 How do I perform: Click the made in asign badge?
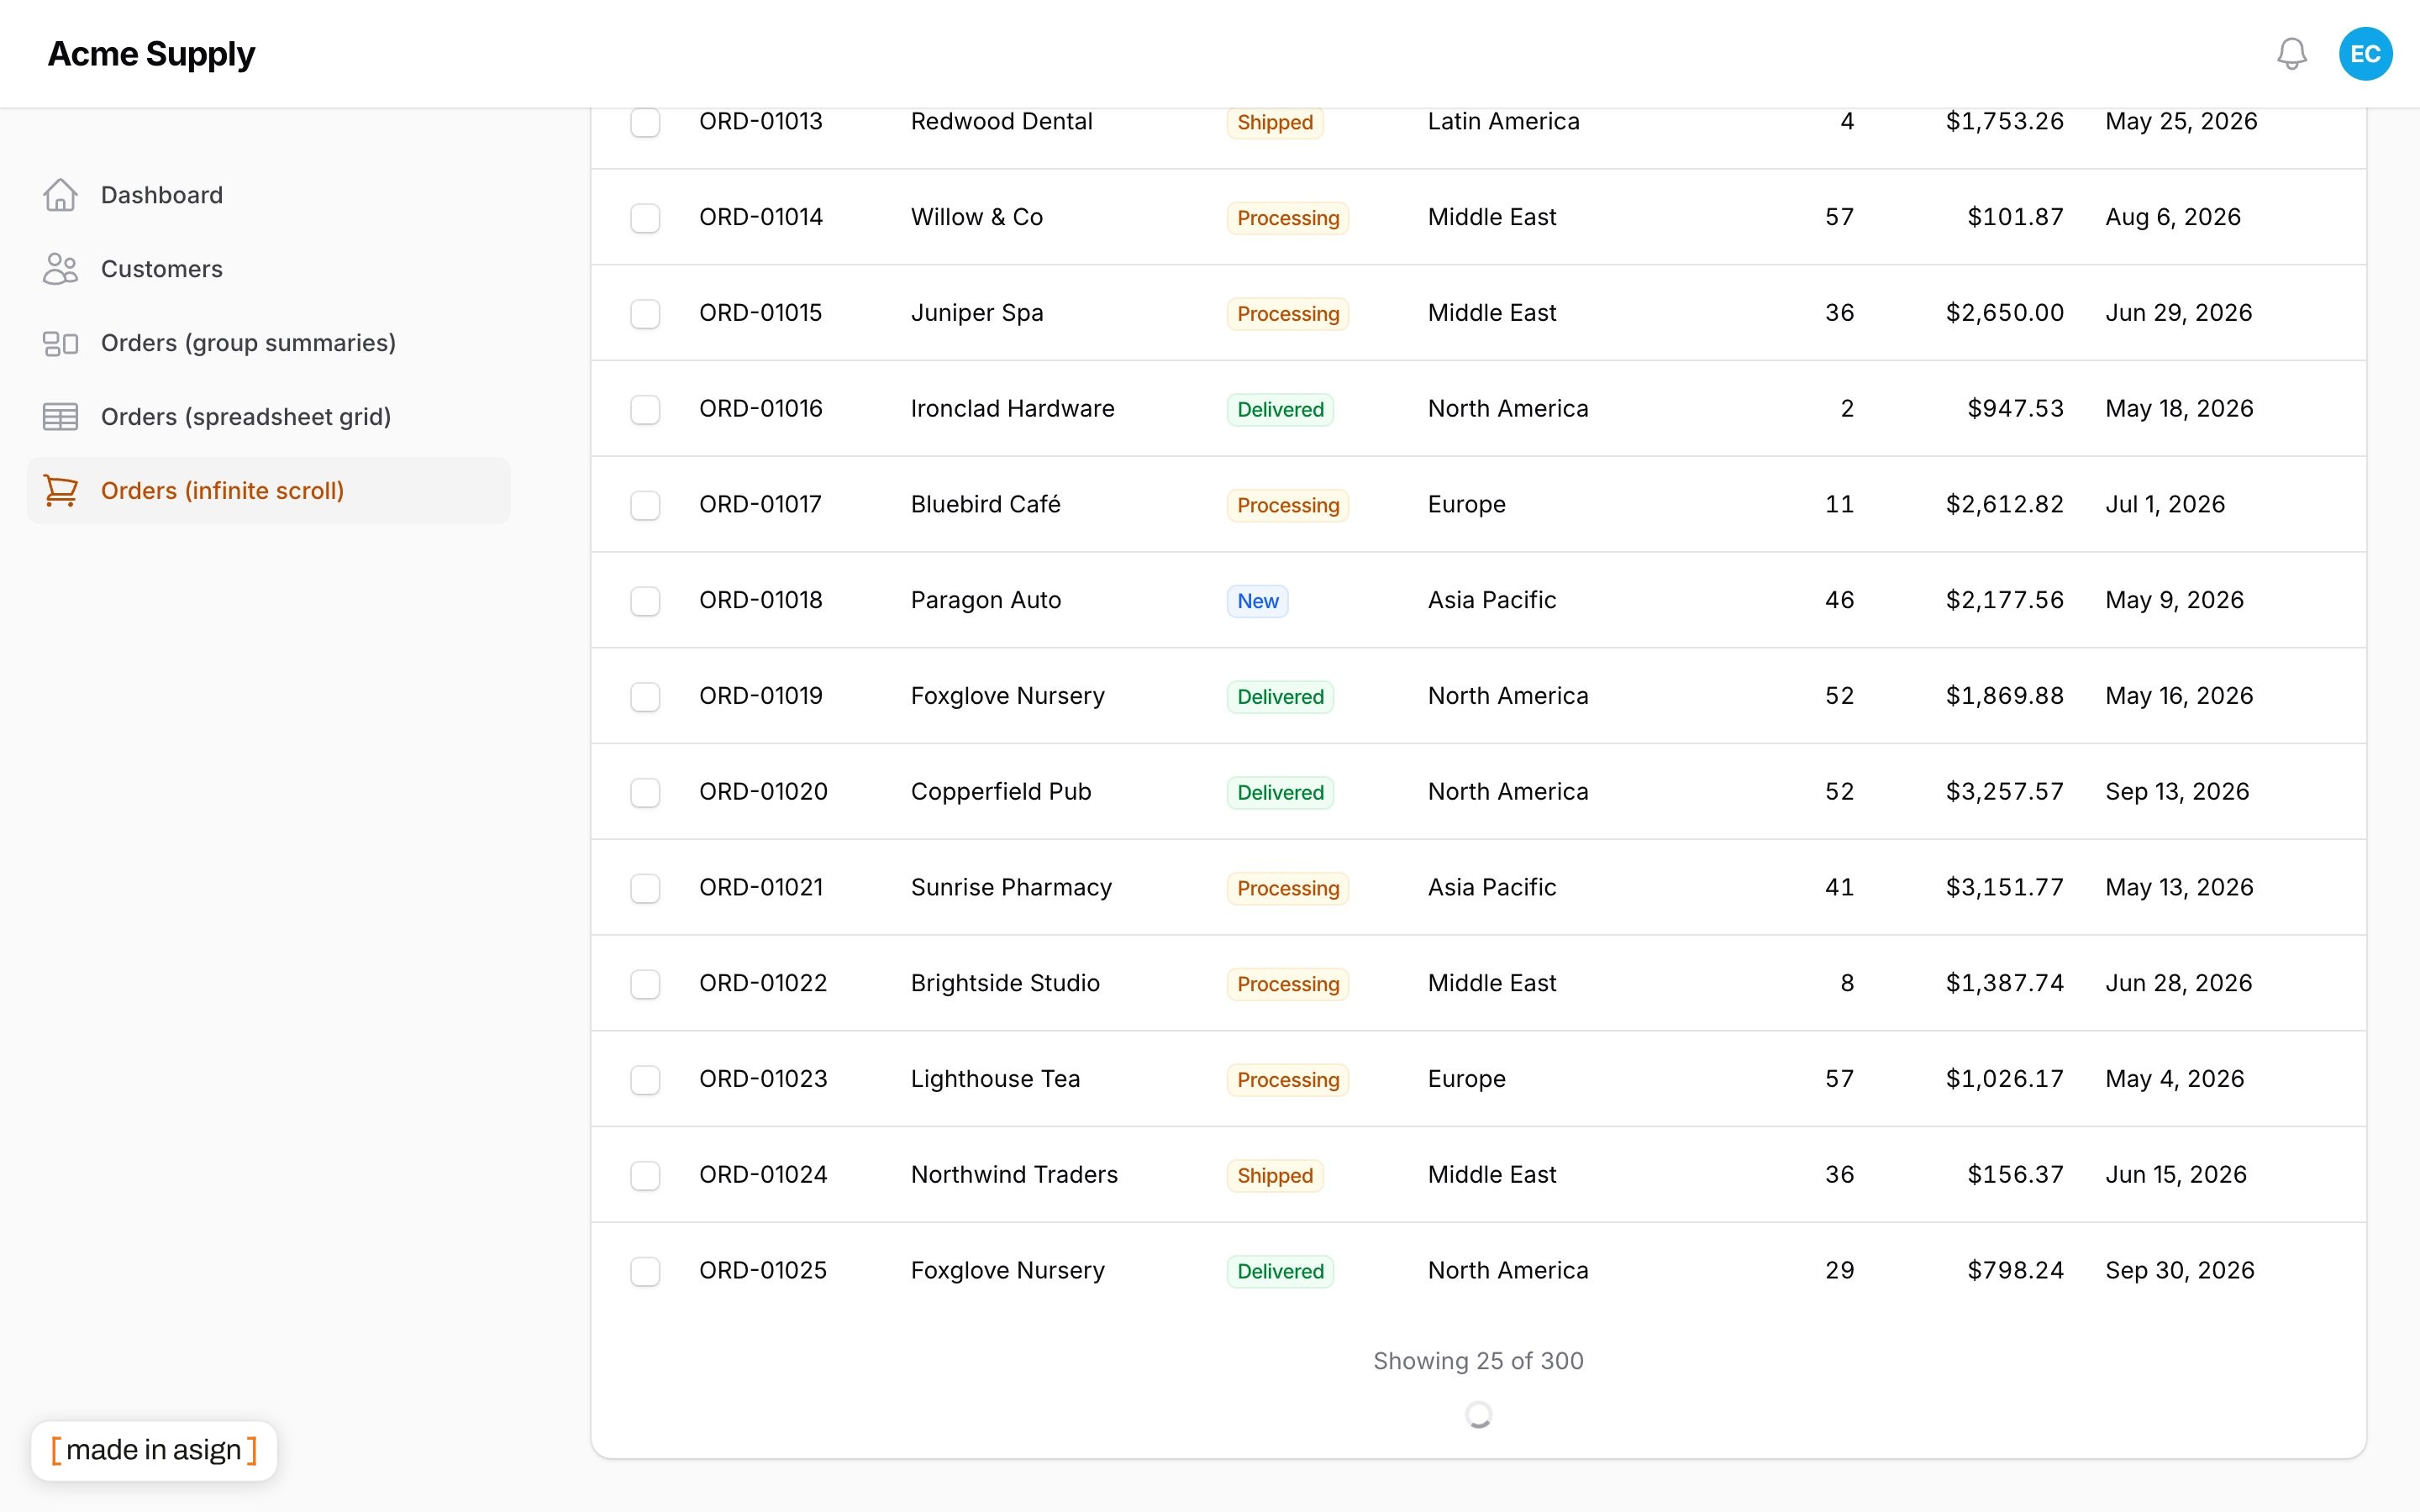point(154,1450)
